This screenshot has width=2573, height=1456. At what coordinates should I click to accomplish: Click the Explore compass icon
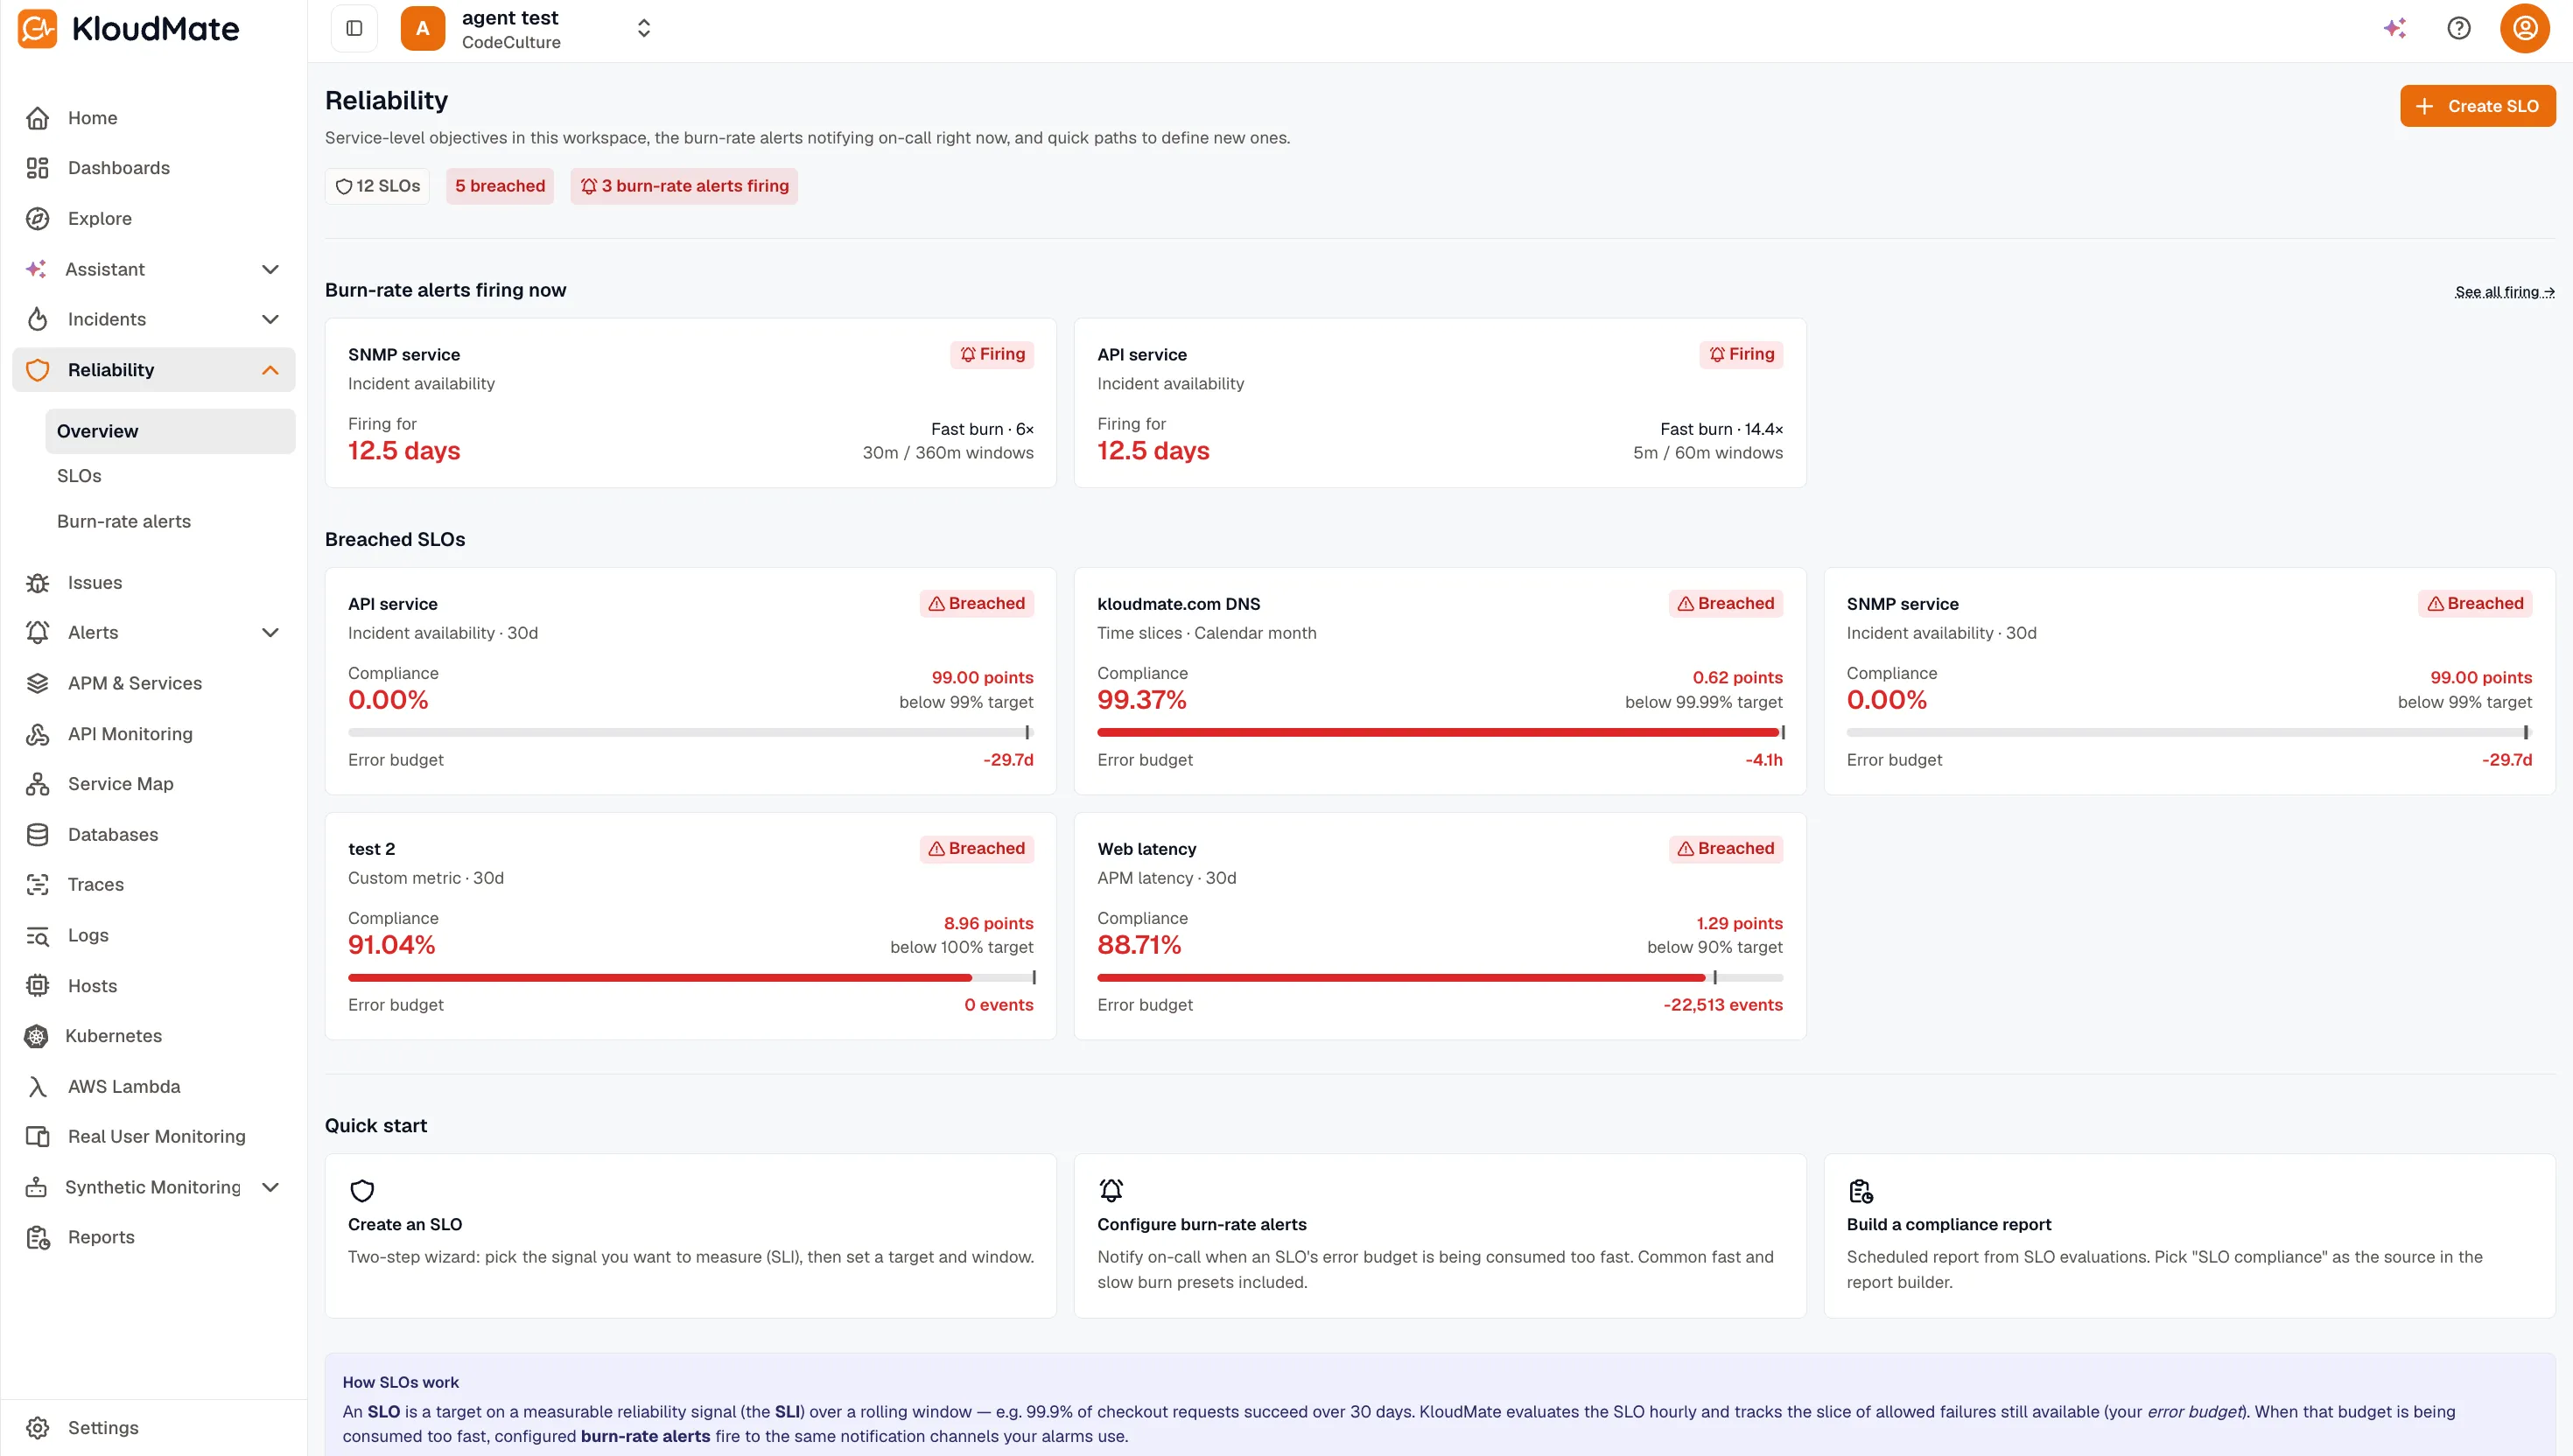point(37,219)
